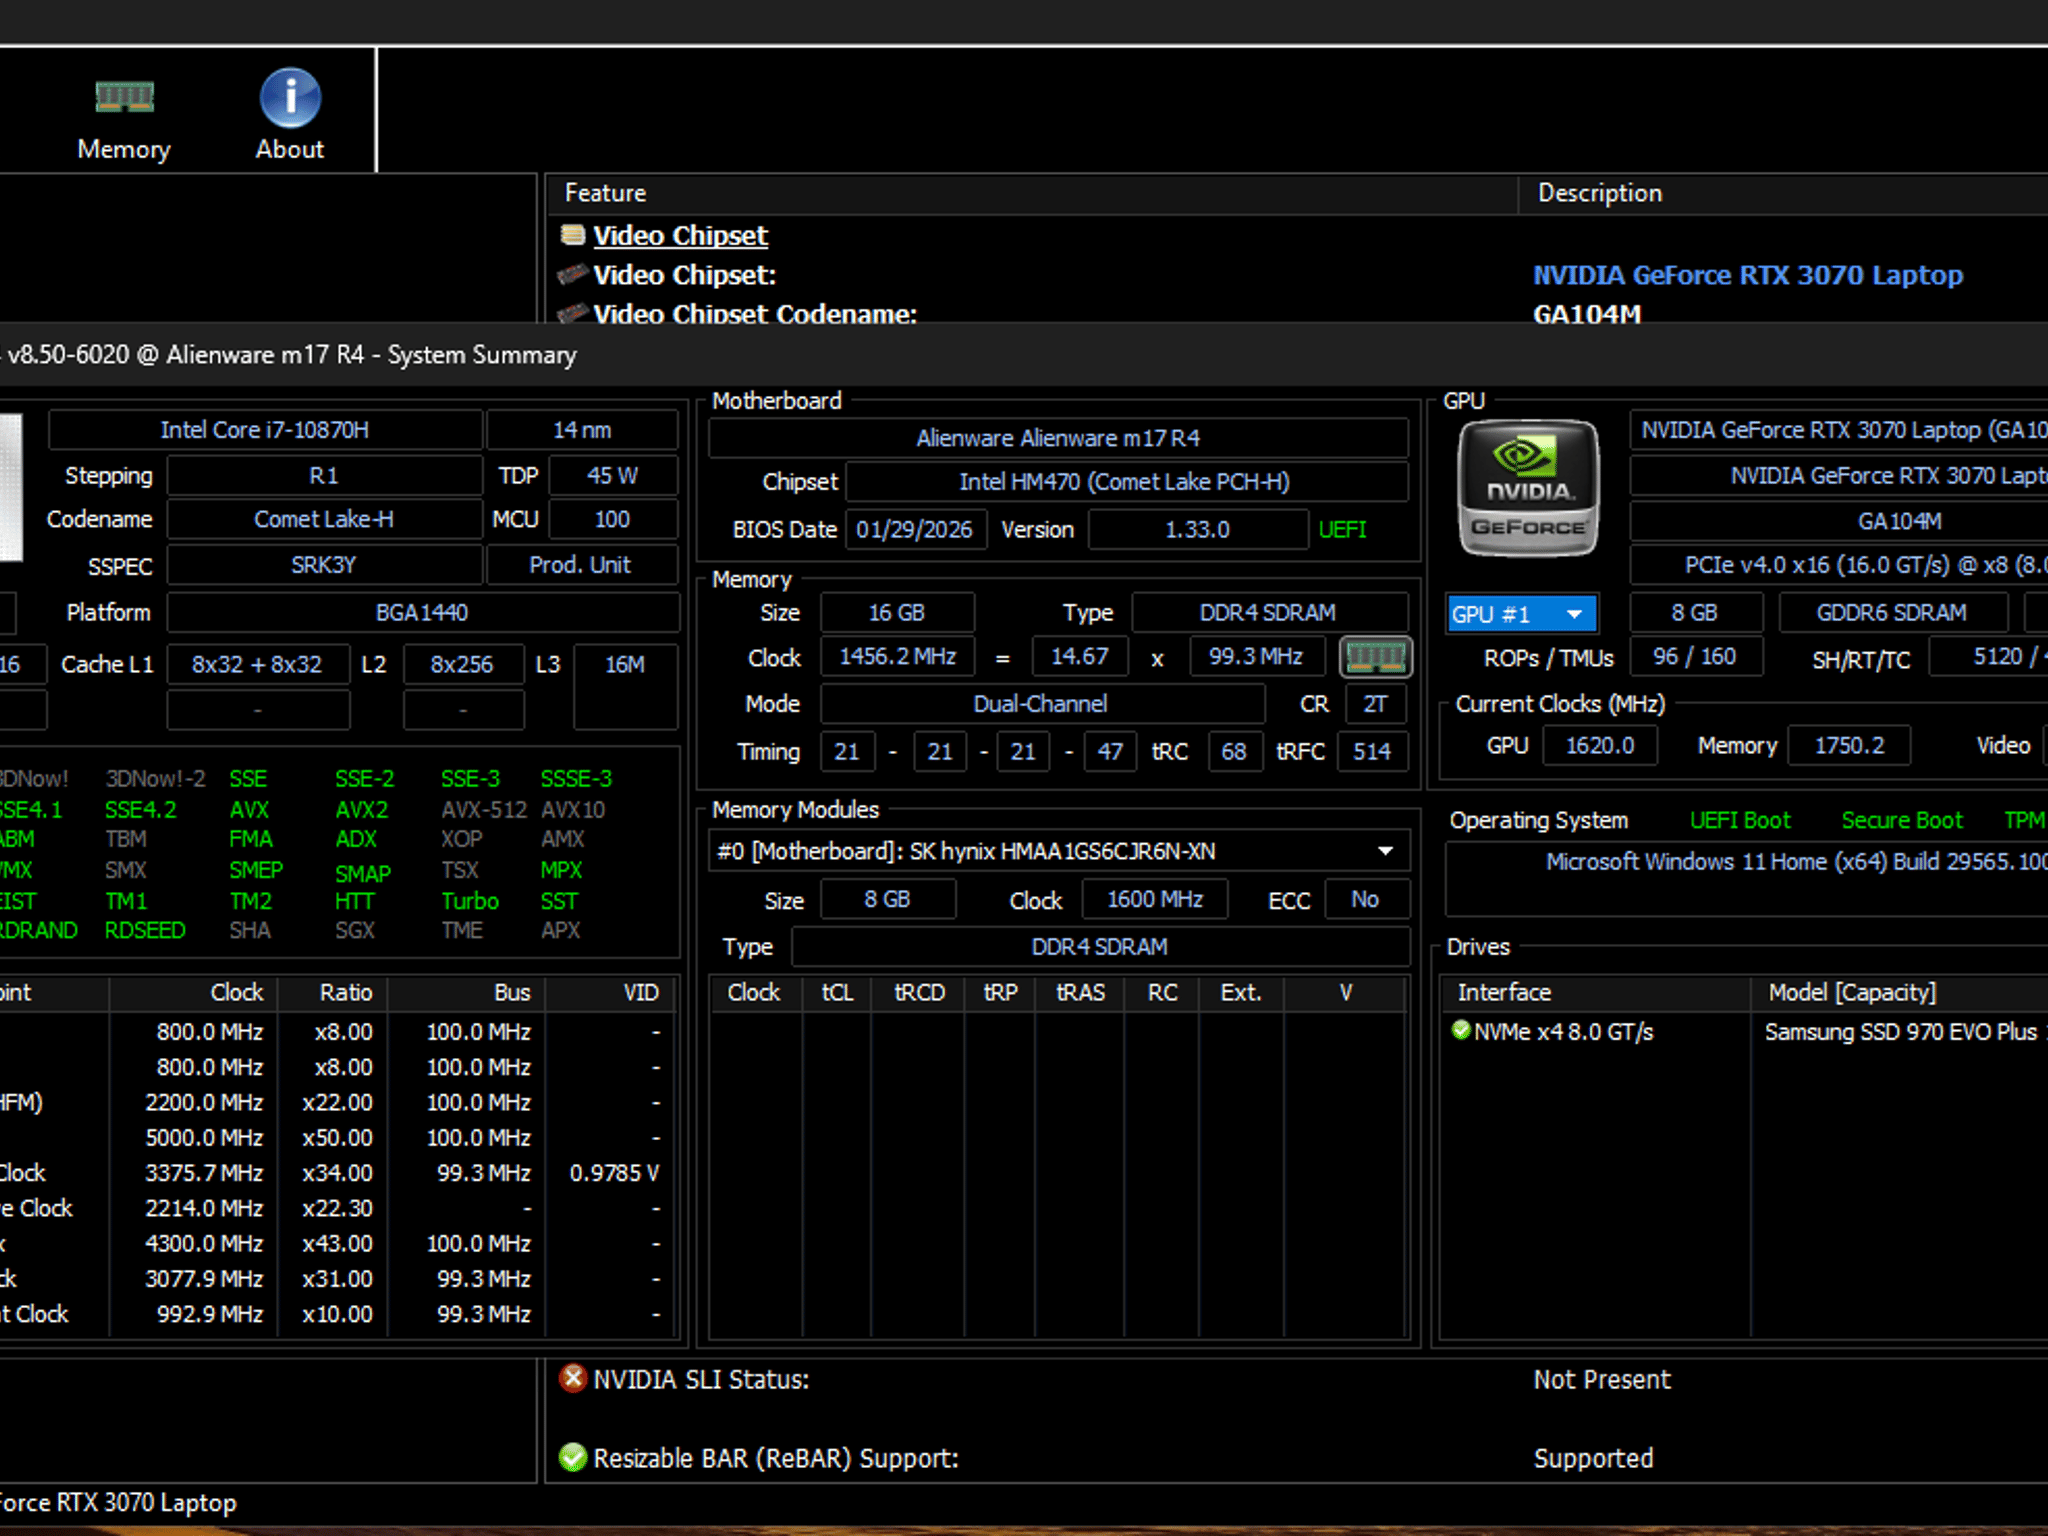The width and height of the screenshot is (2048, 1536).
Task: Click the 14 nm process value
Action: point(582,430)
